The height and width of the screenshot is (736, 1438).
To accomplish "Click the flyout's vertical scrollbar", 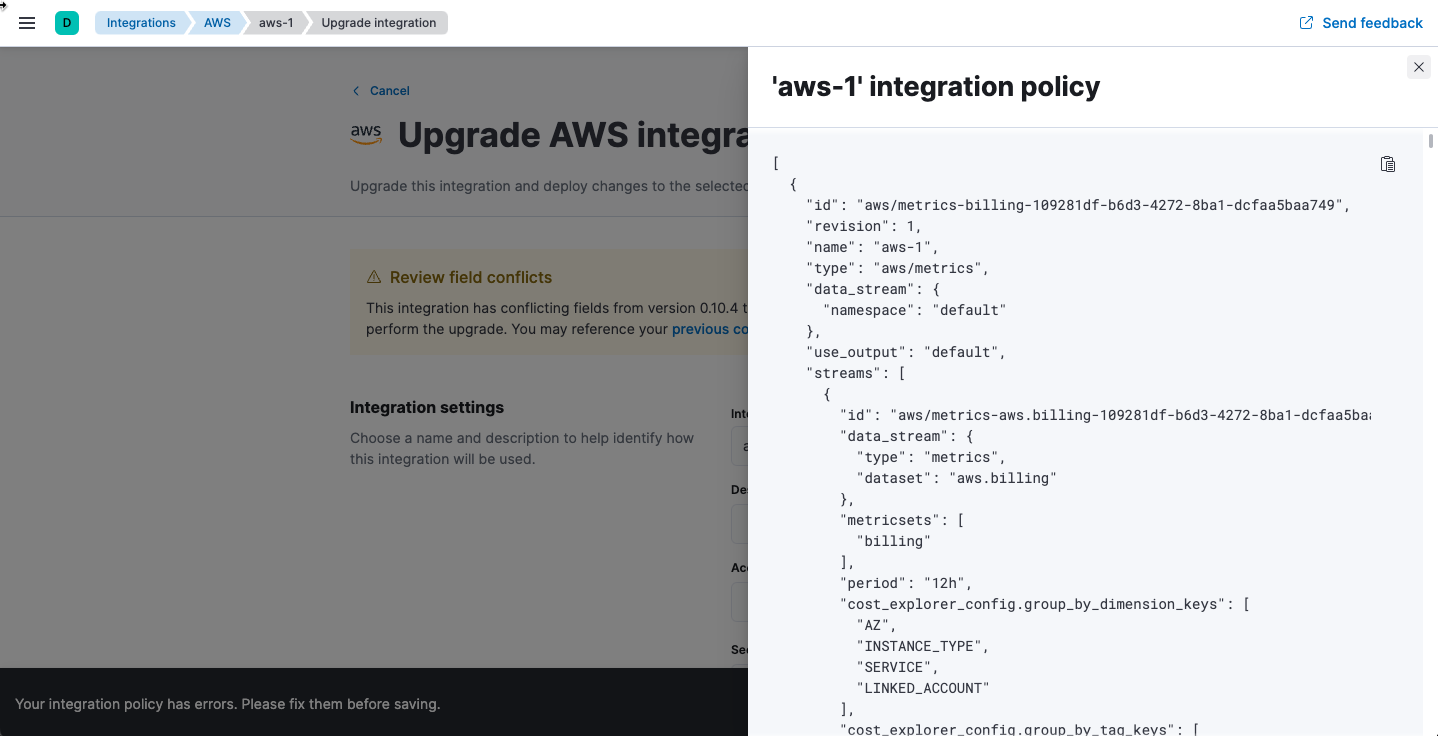I will [1431, 141].
